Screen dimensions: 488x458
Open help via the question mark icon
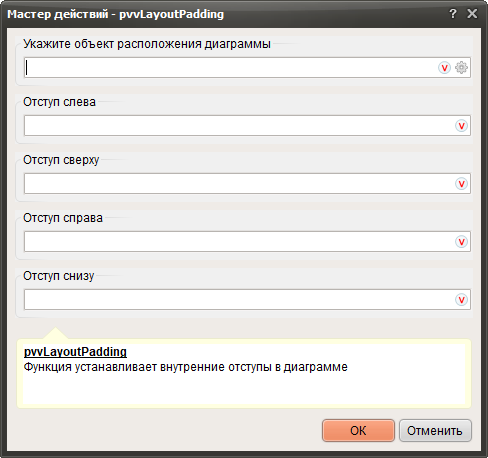453,14
